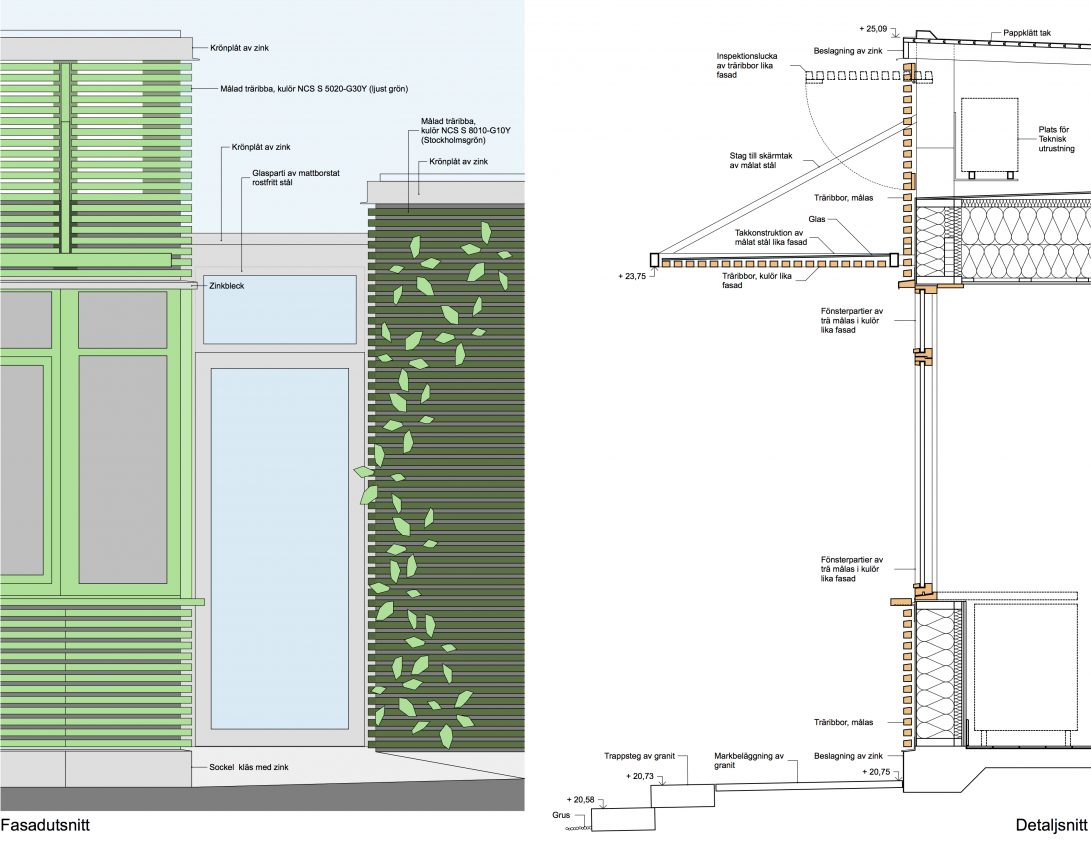
Task: Select the '+ 25,09' roof height mark
Action: click(x=873, y=29)
